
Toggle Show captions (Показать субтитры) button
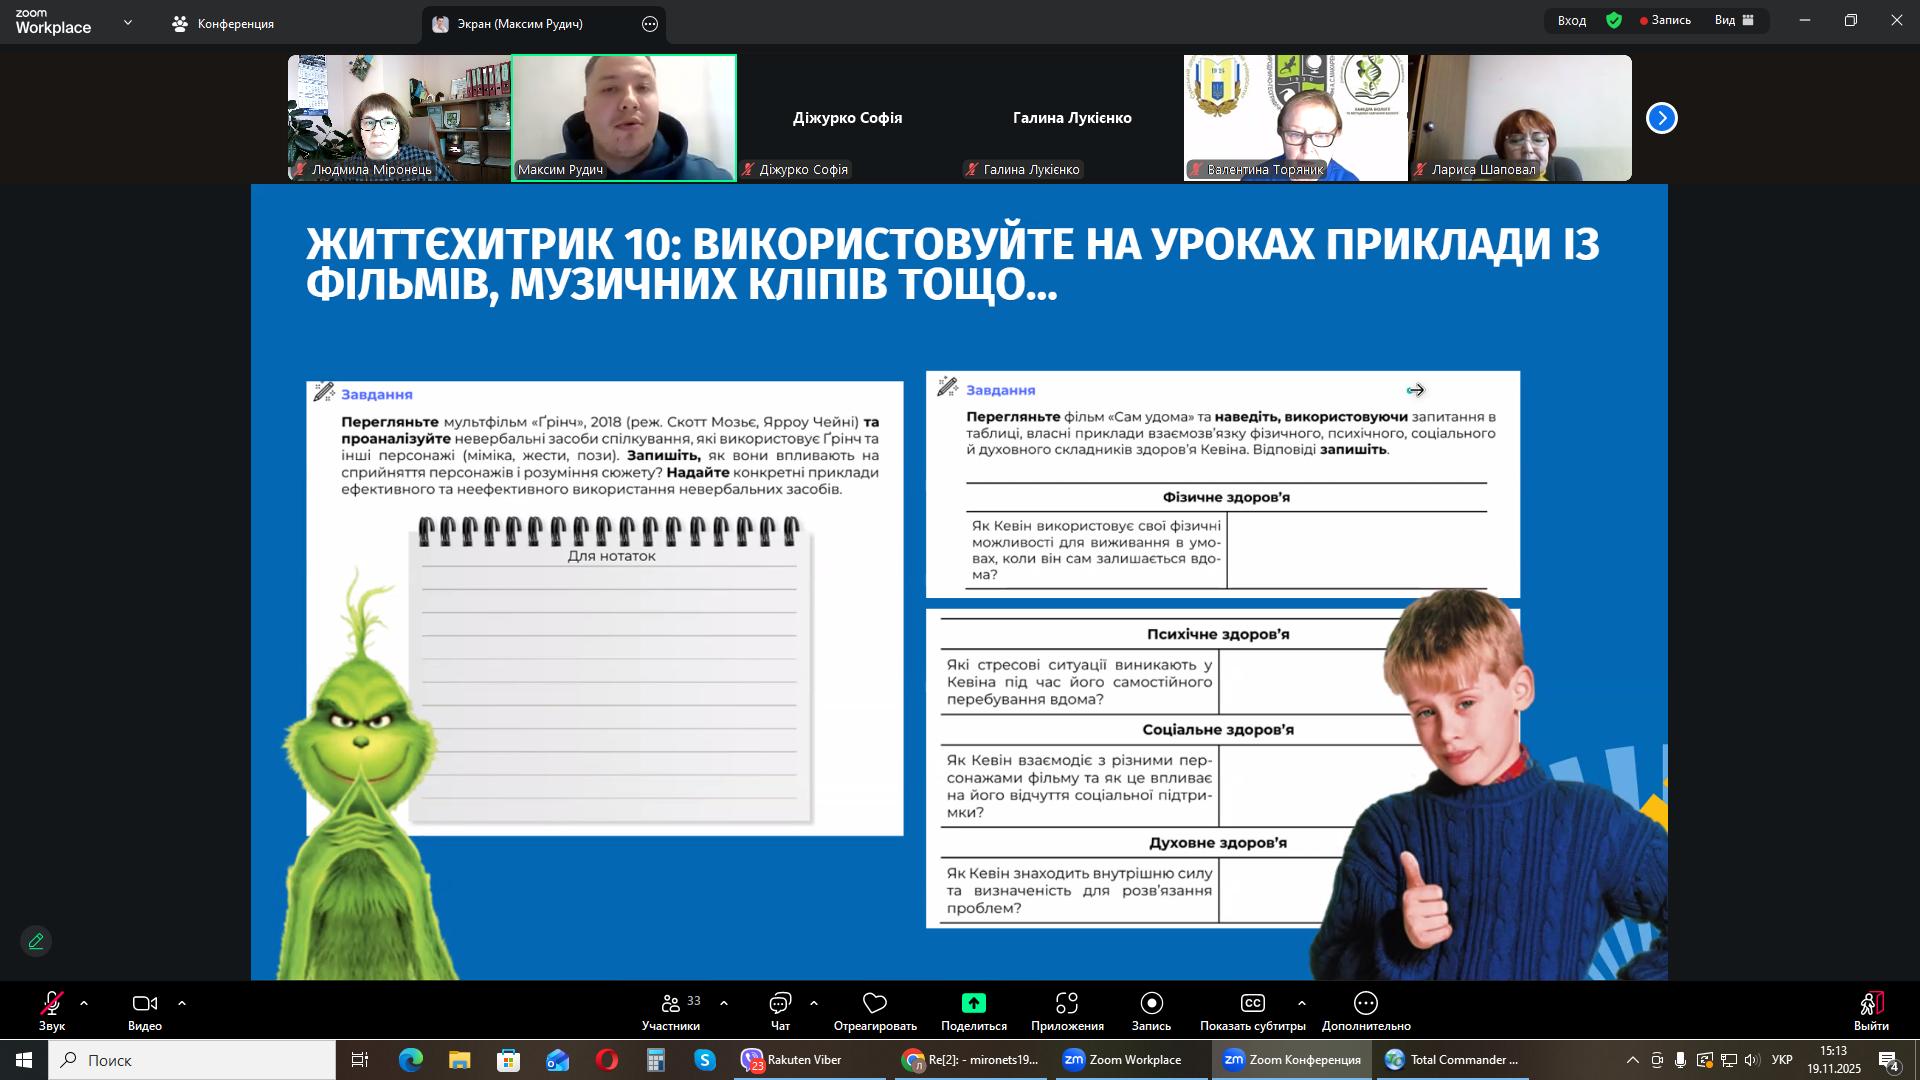click(1252, 1003)
